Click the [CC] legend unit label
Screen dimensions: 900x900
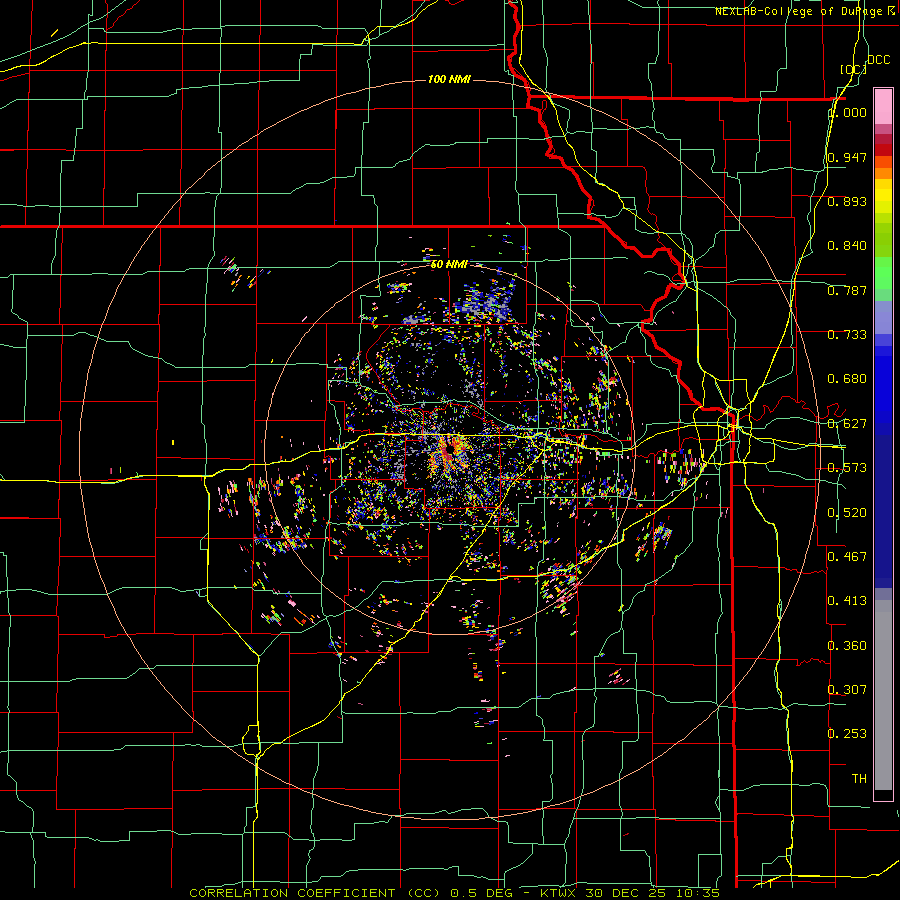[x=853, y=69]
